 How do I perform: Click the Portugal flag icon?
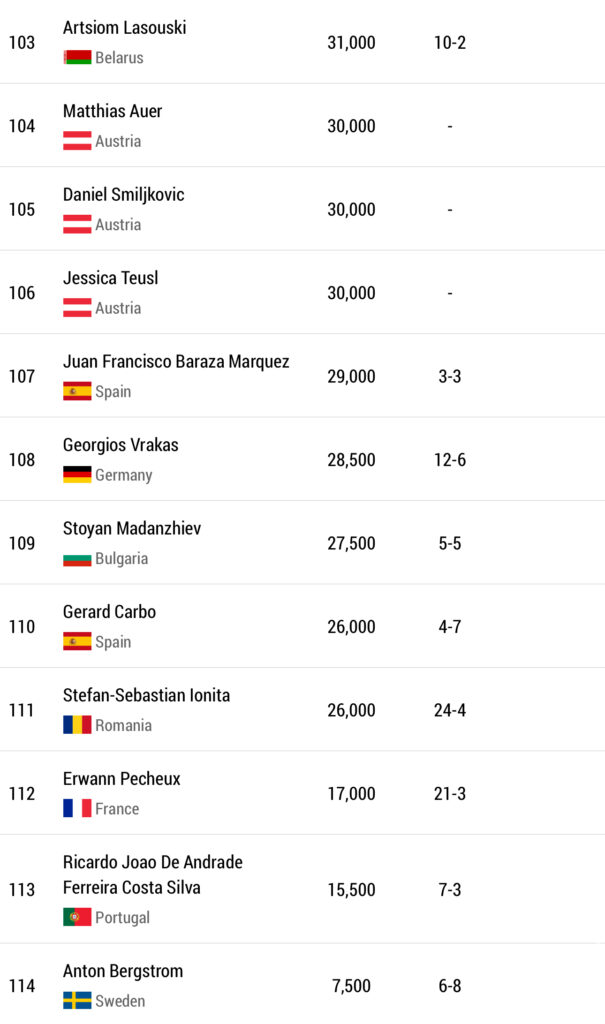[x=77, y=917]
